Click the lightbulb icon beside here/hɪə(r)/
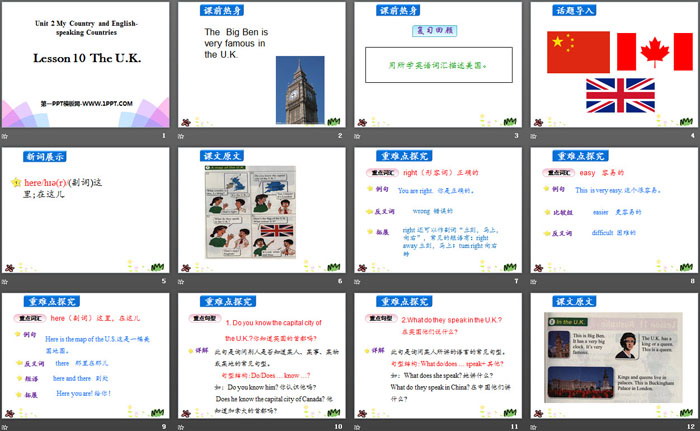The height and width of the screenshot is (431, 700). tap(16, 184)
